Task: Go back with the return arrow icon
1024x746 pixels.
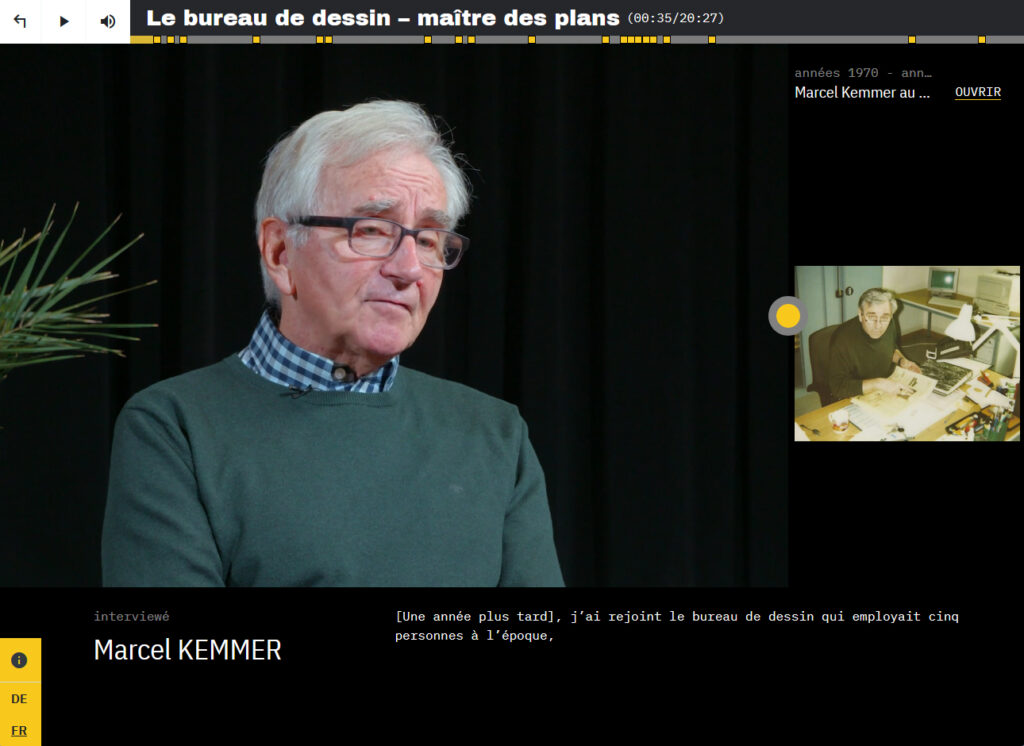Action: point(20,21)
